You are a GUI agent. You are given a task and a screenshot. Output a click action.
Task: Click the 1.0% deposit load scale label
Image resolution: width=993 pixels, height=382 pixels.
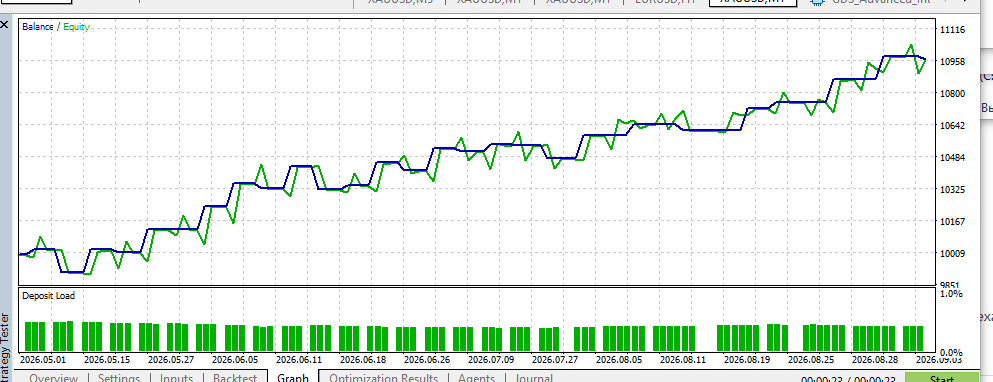click(x=952, y=294)
